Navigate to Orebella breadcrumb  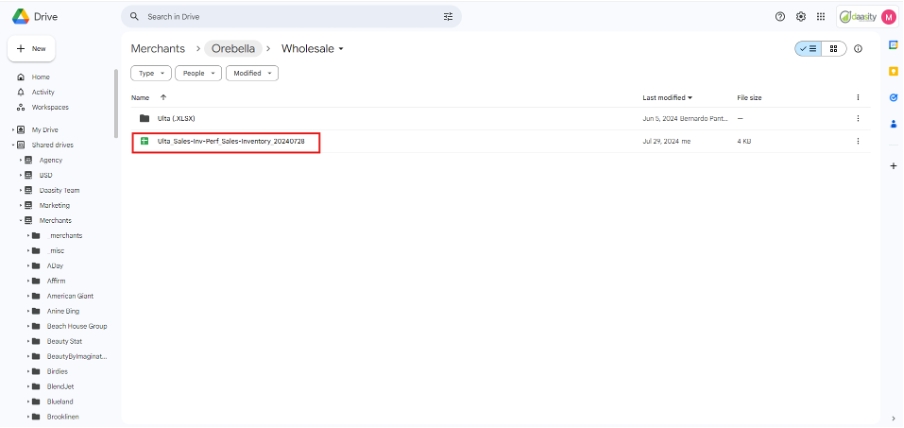234,49
